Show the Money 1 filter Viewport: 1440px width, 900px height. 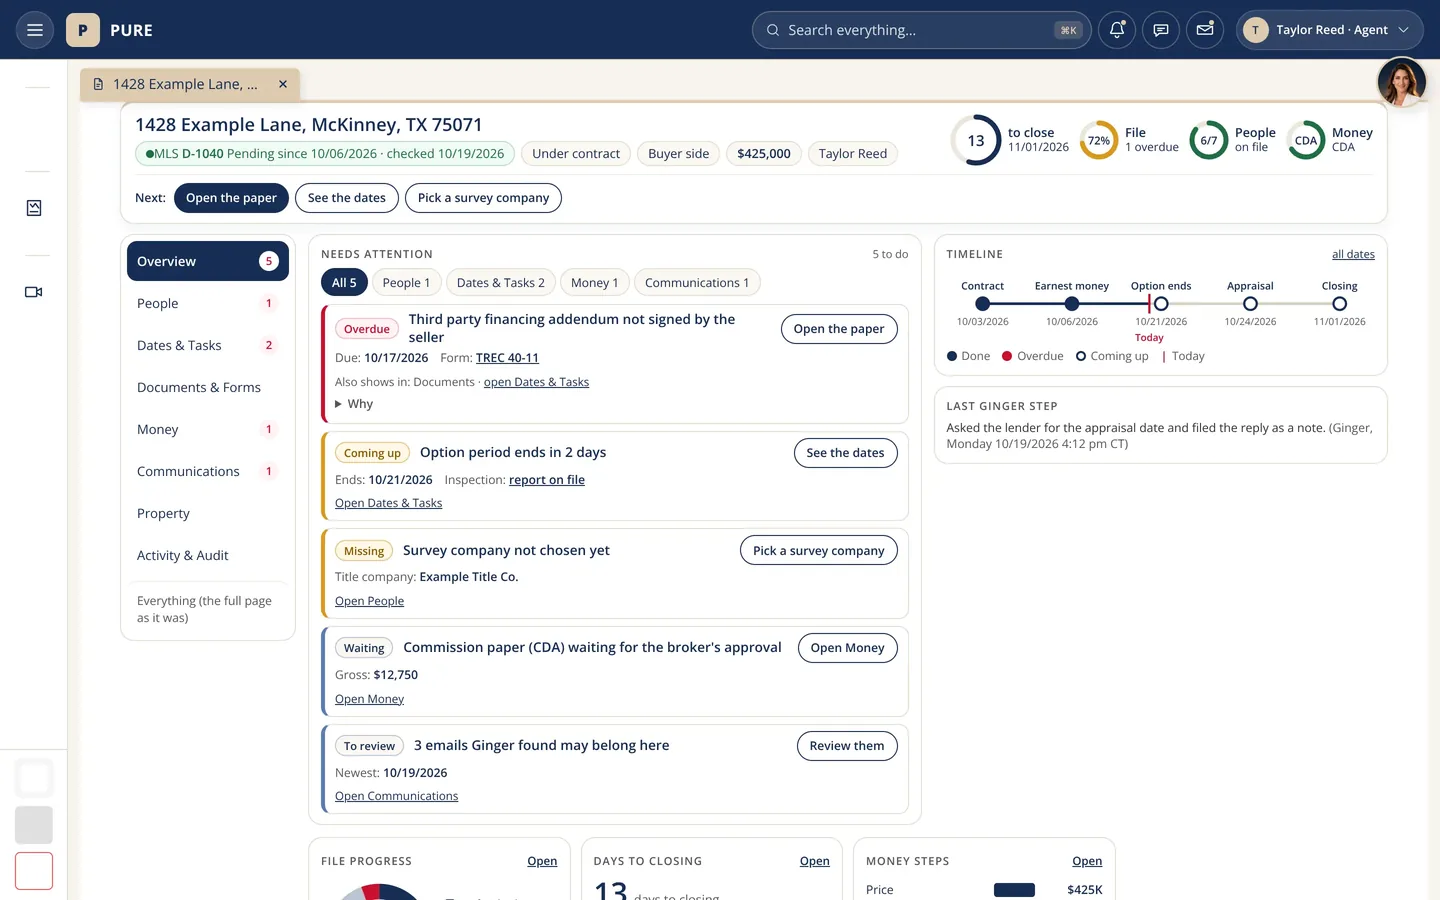[x=595, y=283]
